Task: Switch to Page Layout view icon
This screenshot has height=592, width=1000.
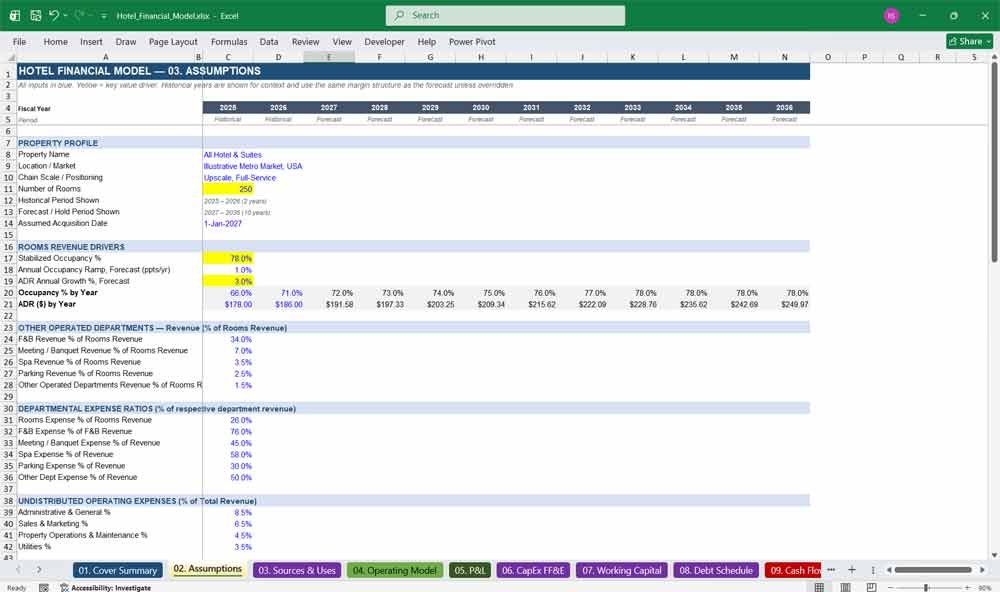Action: 845,587
